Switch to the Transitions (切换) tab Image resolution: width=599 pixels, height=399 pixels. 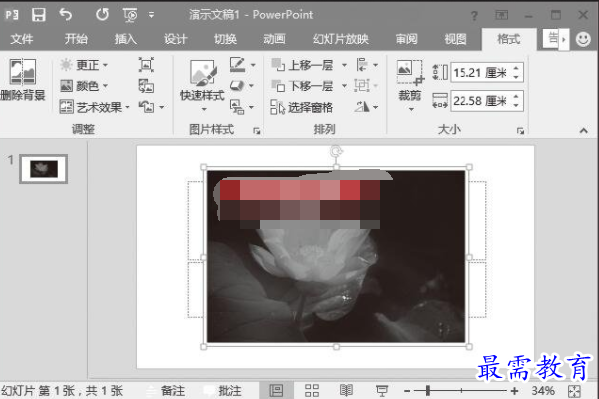pos(225,39)
